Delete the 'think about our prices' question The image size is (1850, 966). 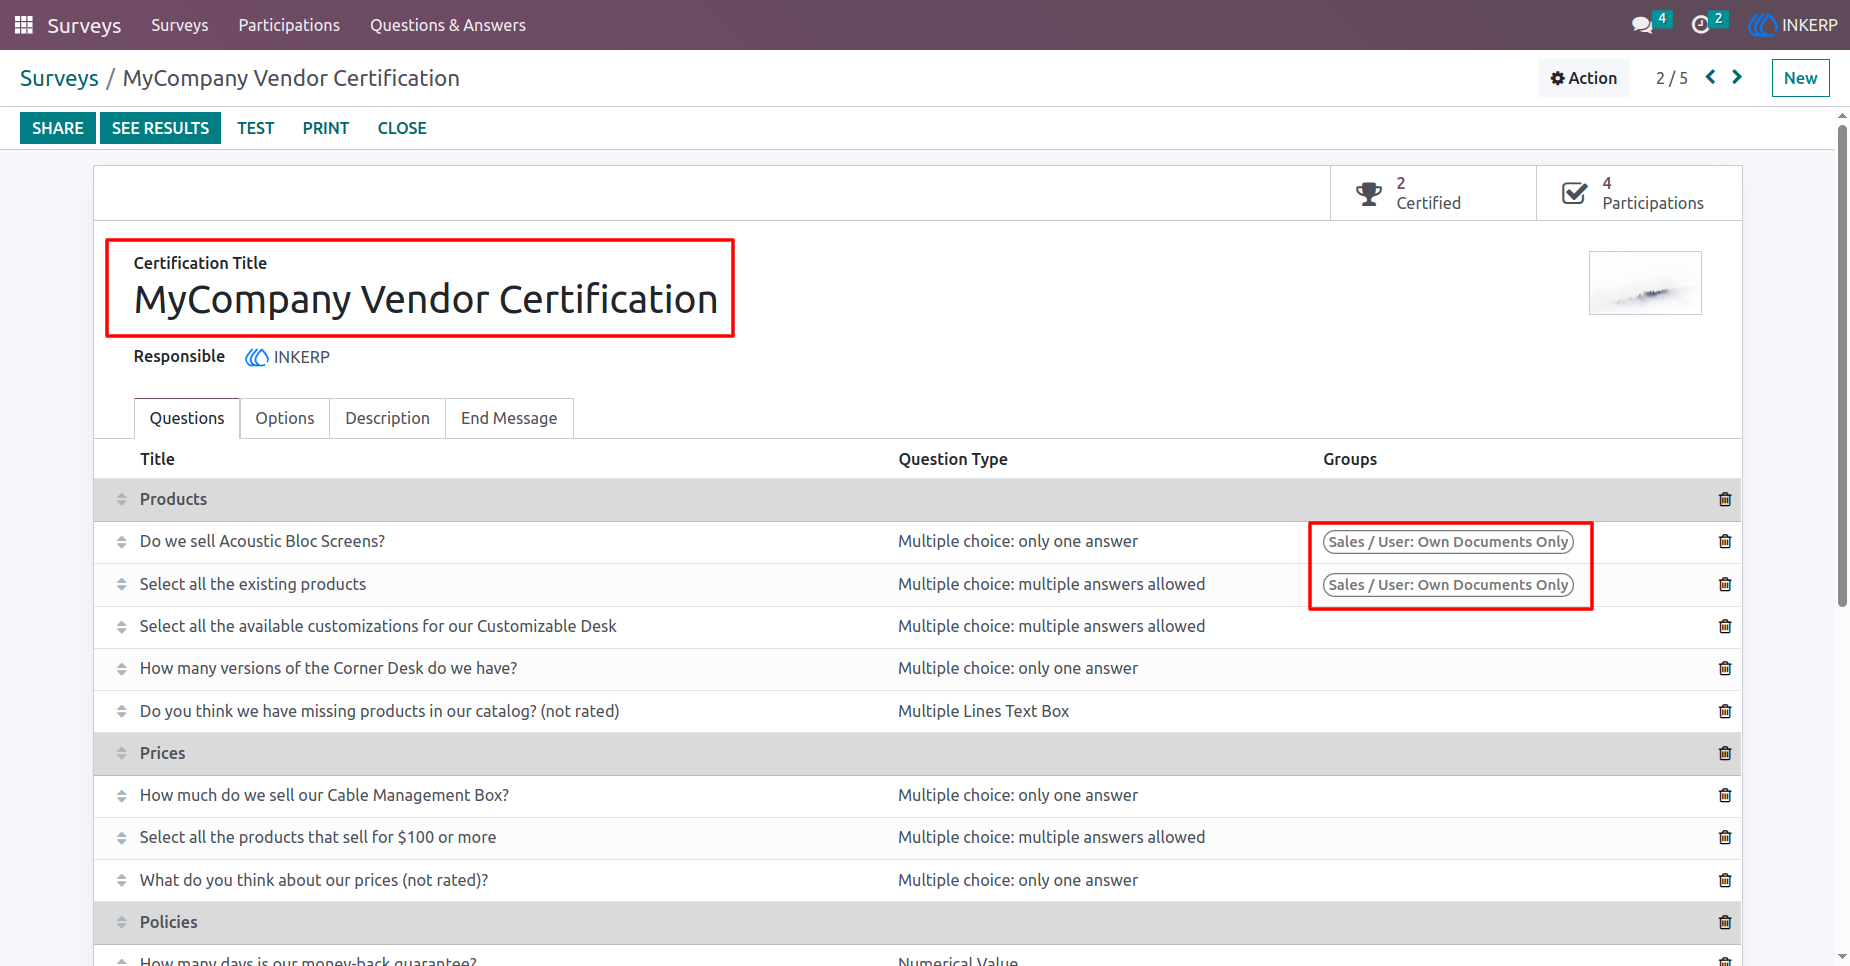[x=1725, y=880]
